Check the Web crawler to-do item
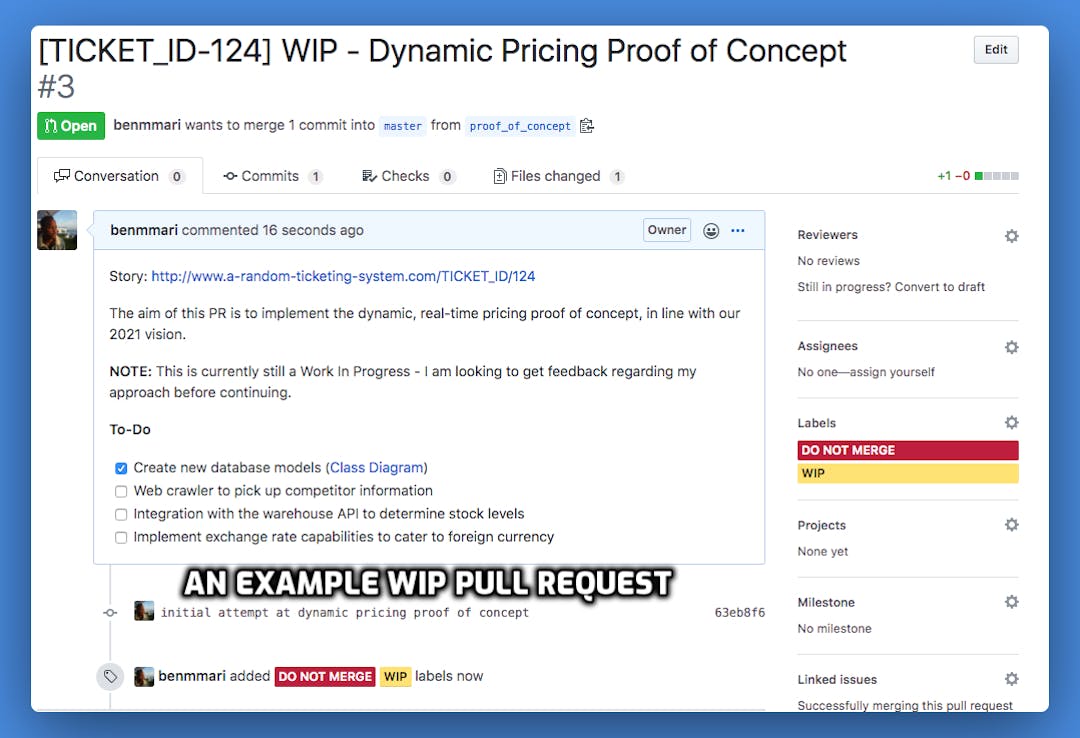This screenshot has width=1080, height=738. 121,490
